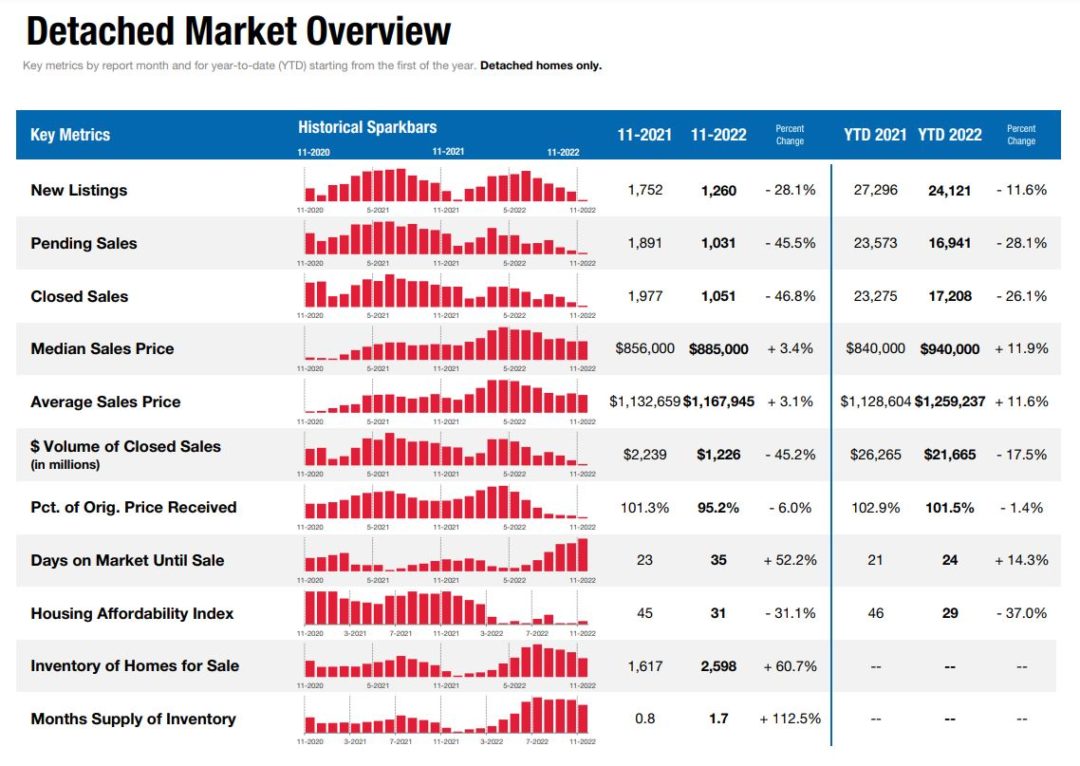Viewport: 1080px width, 766px height.
Task: Open the New Listings sparkbar chart
Action: 446,185
